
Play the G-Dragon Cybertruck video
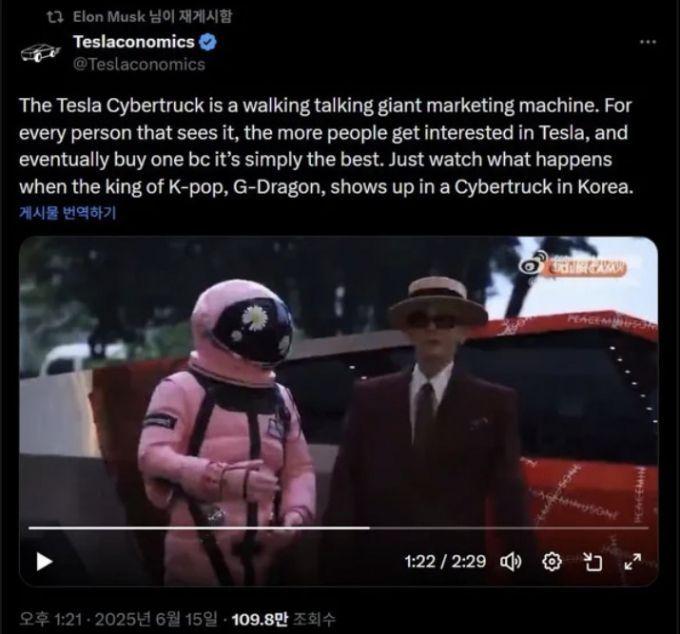tap(44, 562)
